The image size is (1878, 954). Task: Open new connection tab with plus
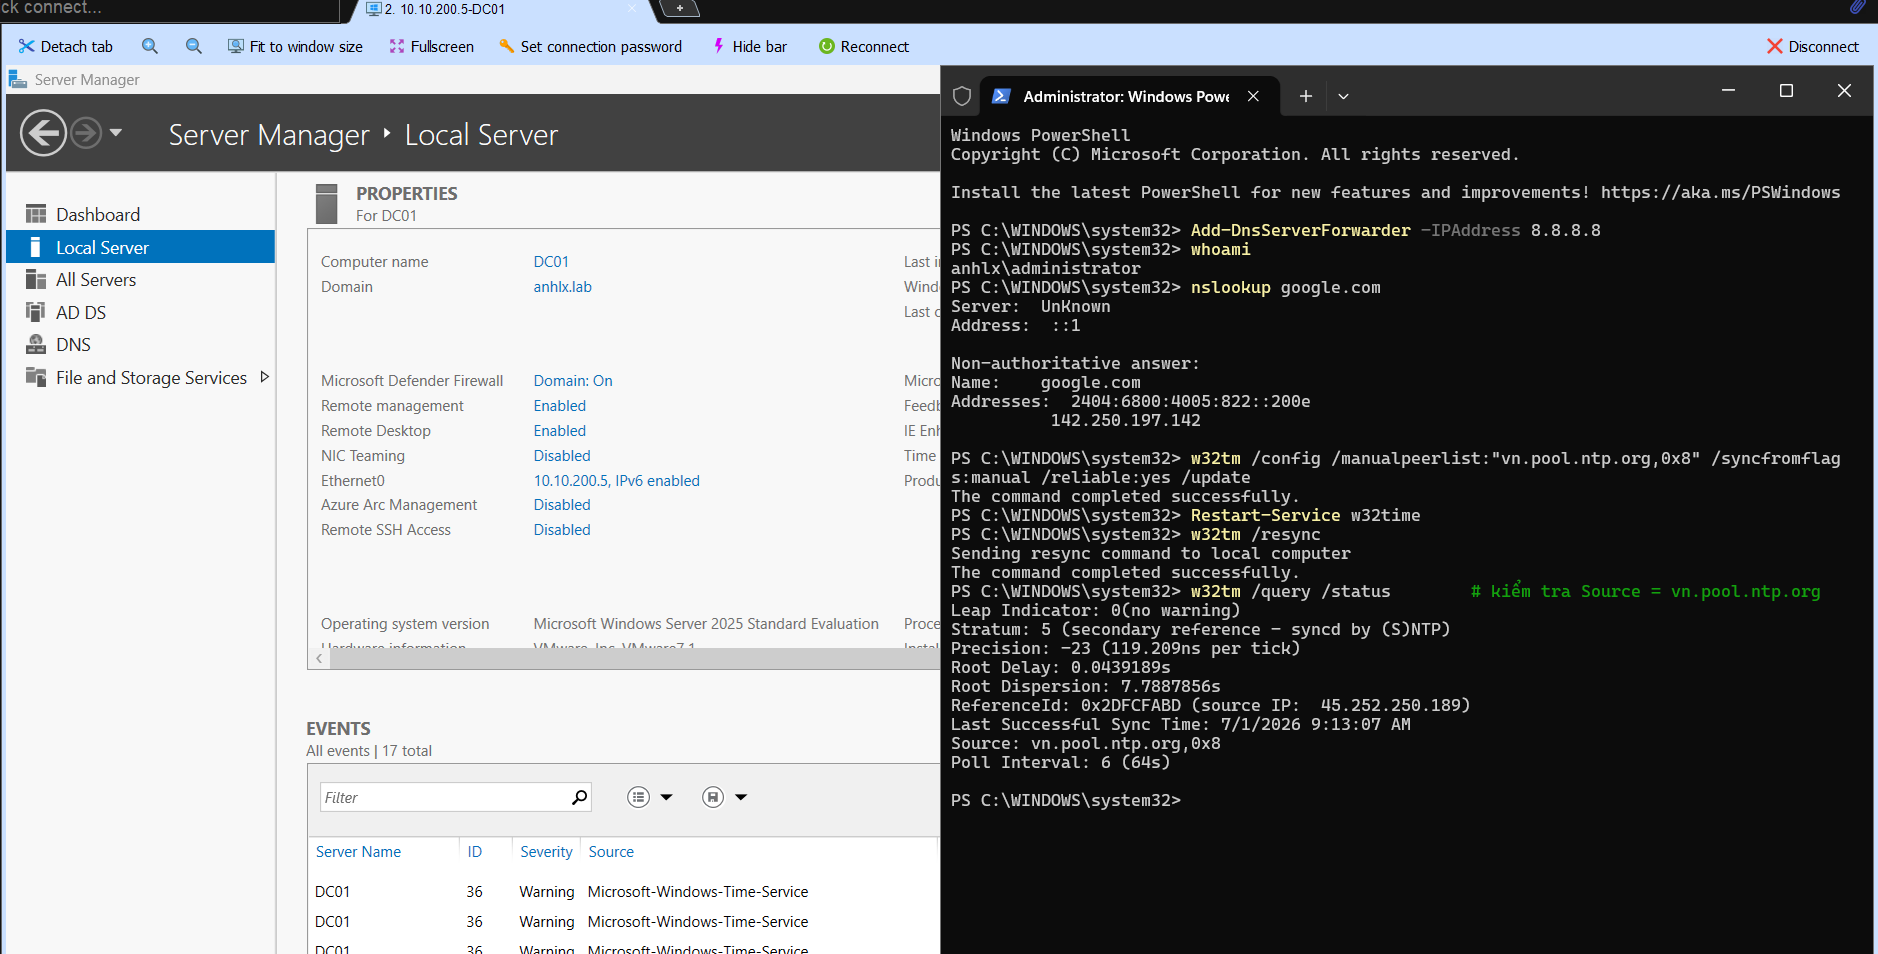(680, 9)
